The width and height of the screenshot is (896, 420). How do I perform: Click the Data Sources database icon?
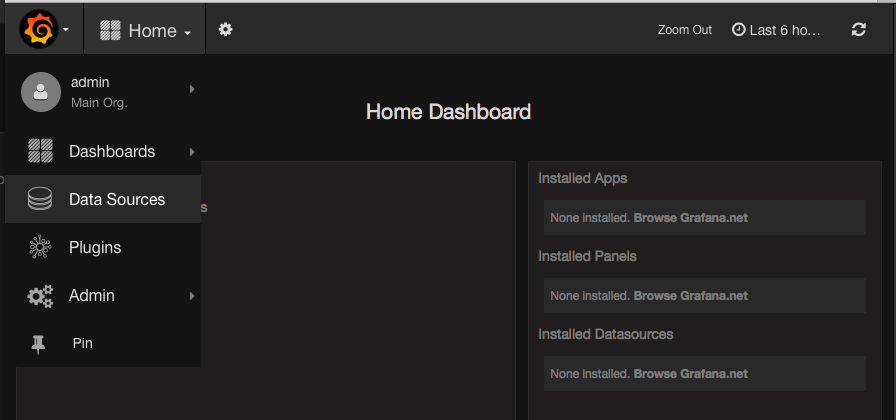click(x=40, y=200)
